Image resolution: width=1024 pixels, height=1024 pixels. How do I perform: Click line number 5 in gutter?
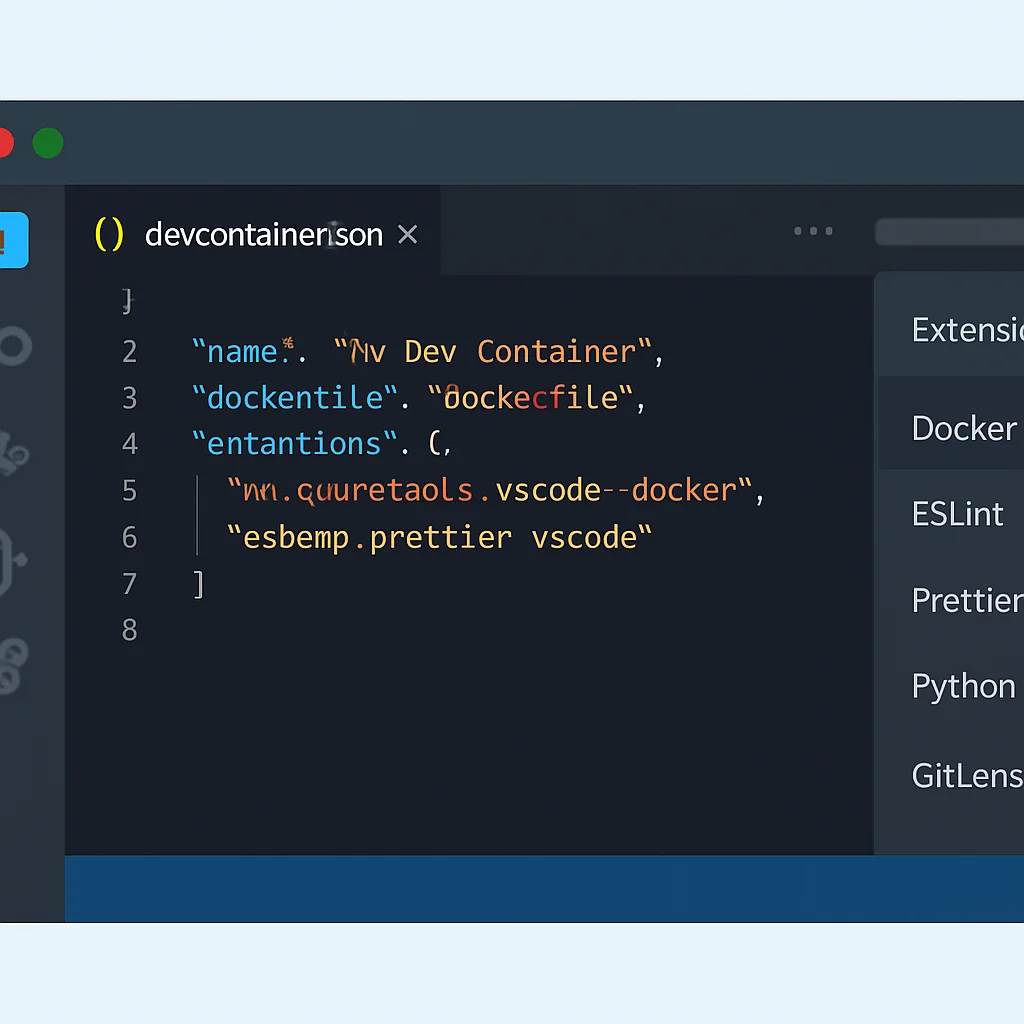point(130,490)
